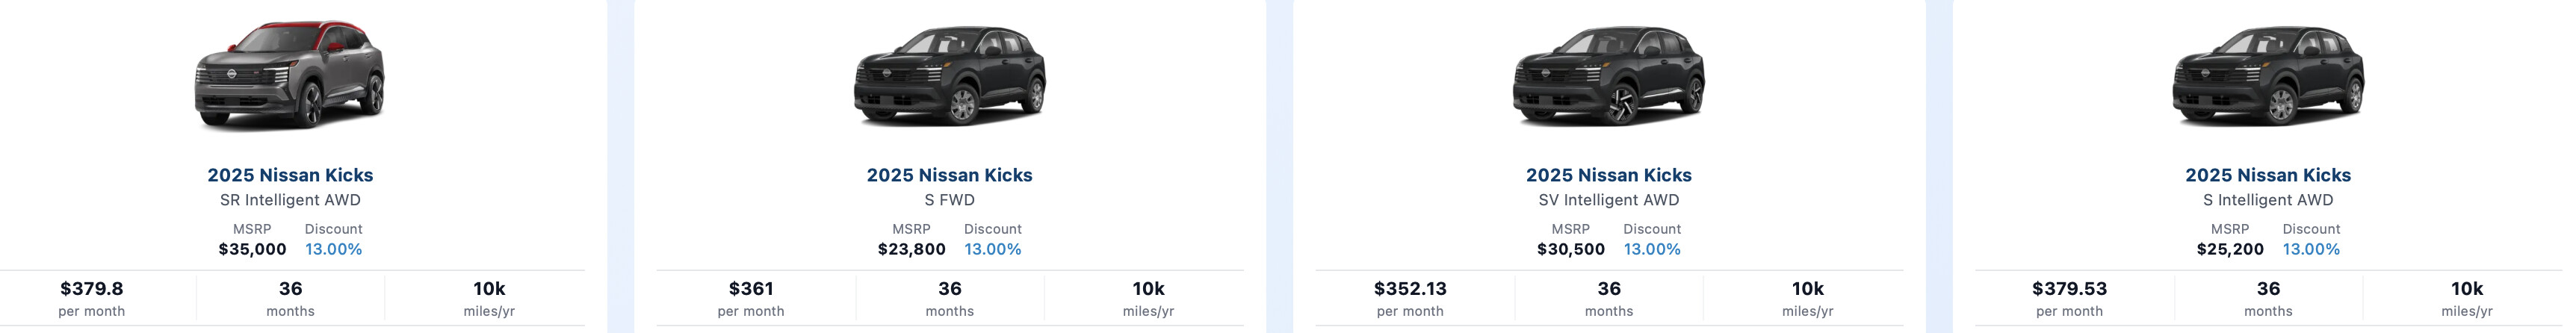Click the $23,800 MSRP value
Viewport: 2576px width, 333px height.
[x=911, y=249]
